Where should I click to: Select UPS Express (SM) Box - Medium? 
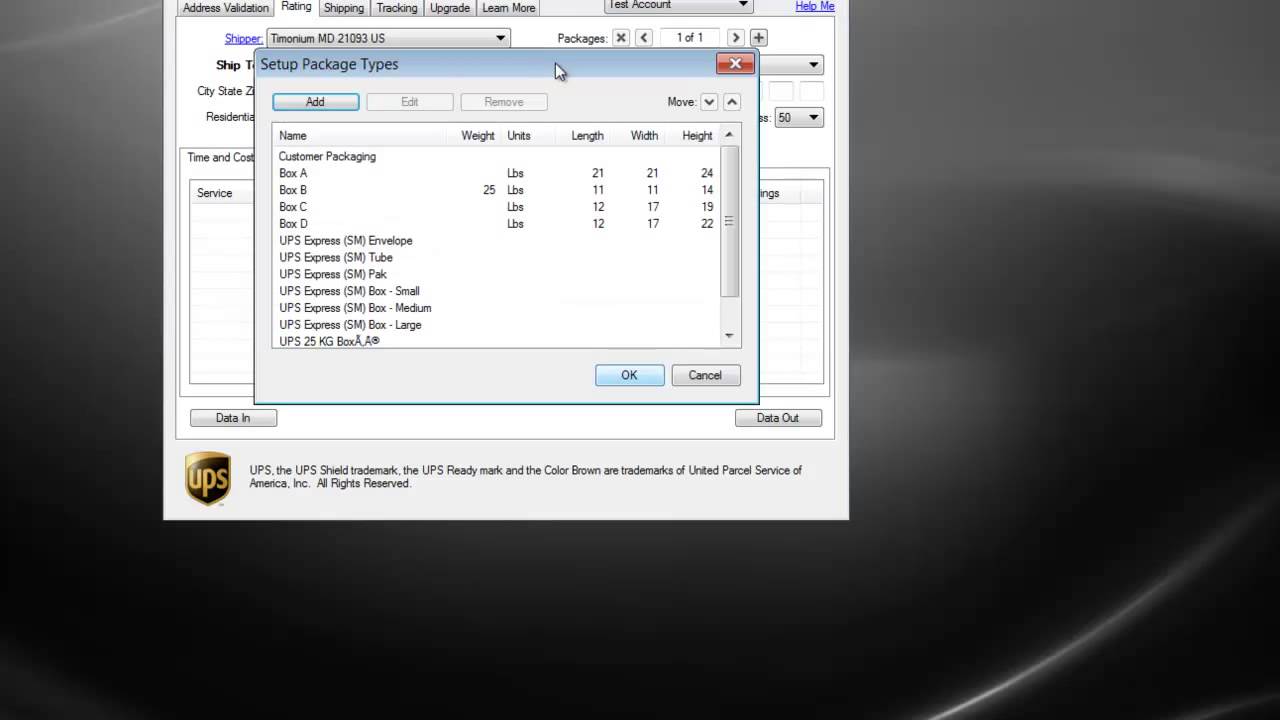pyautogui.click(x=496, y=308)
